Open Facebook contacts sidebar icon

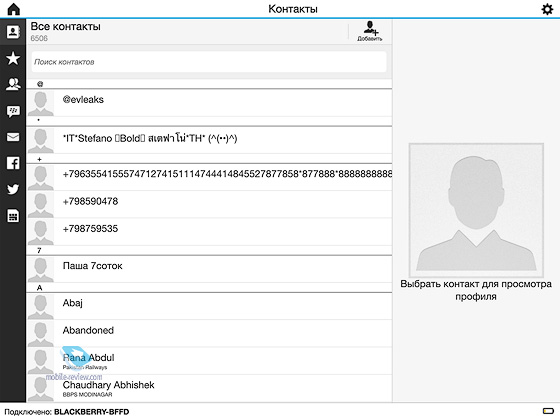click(13, 163)
